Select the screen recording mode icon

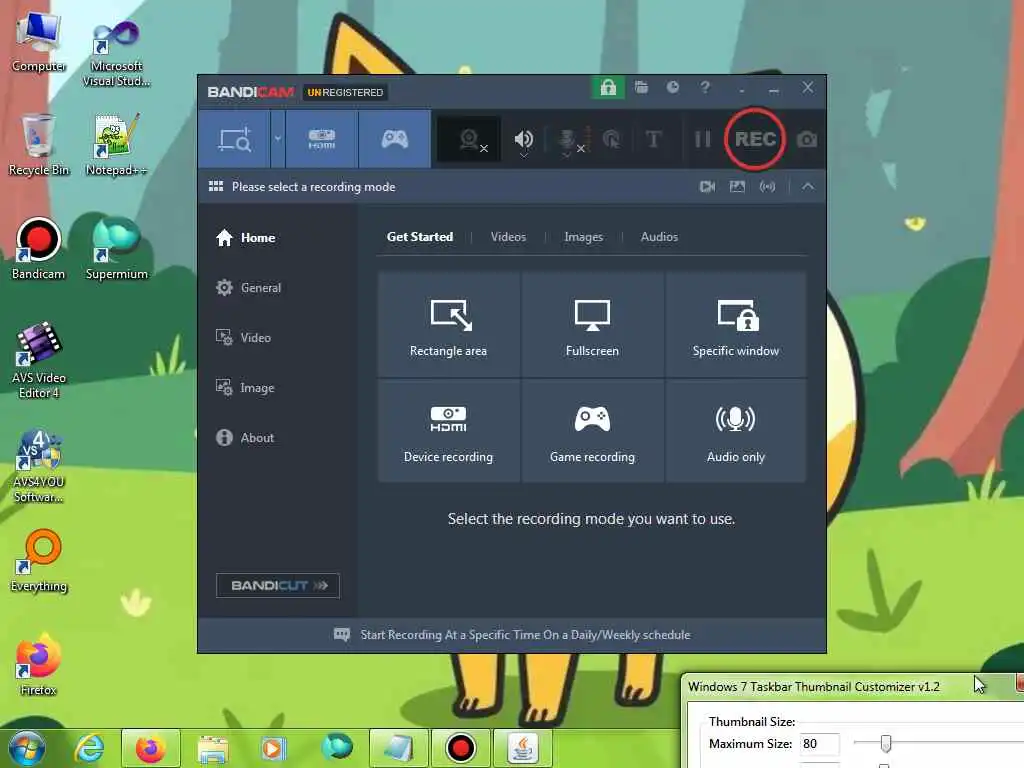pyautogui.click(x=234, y=139)
